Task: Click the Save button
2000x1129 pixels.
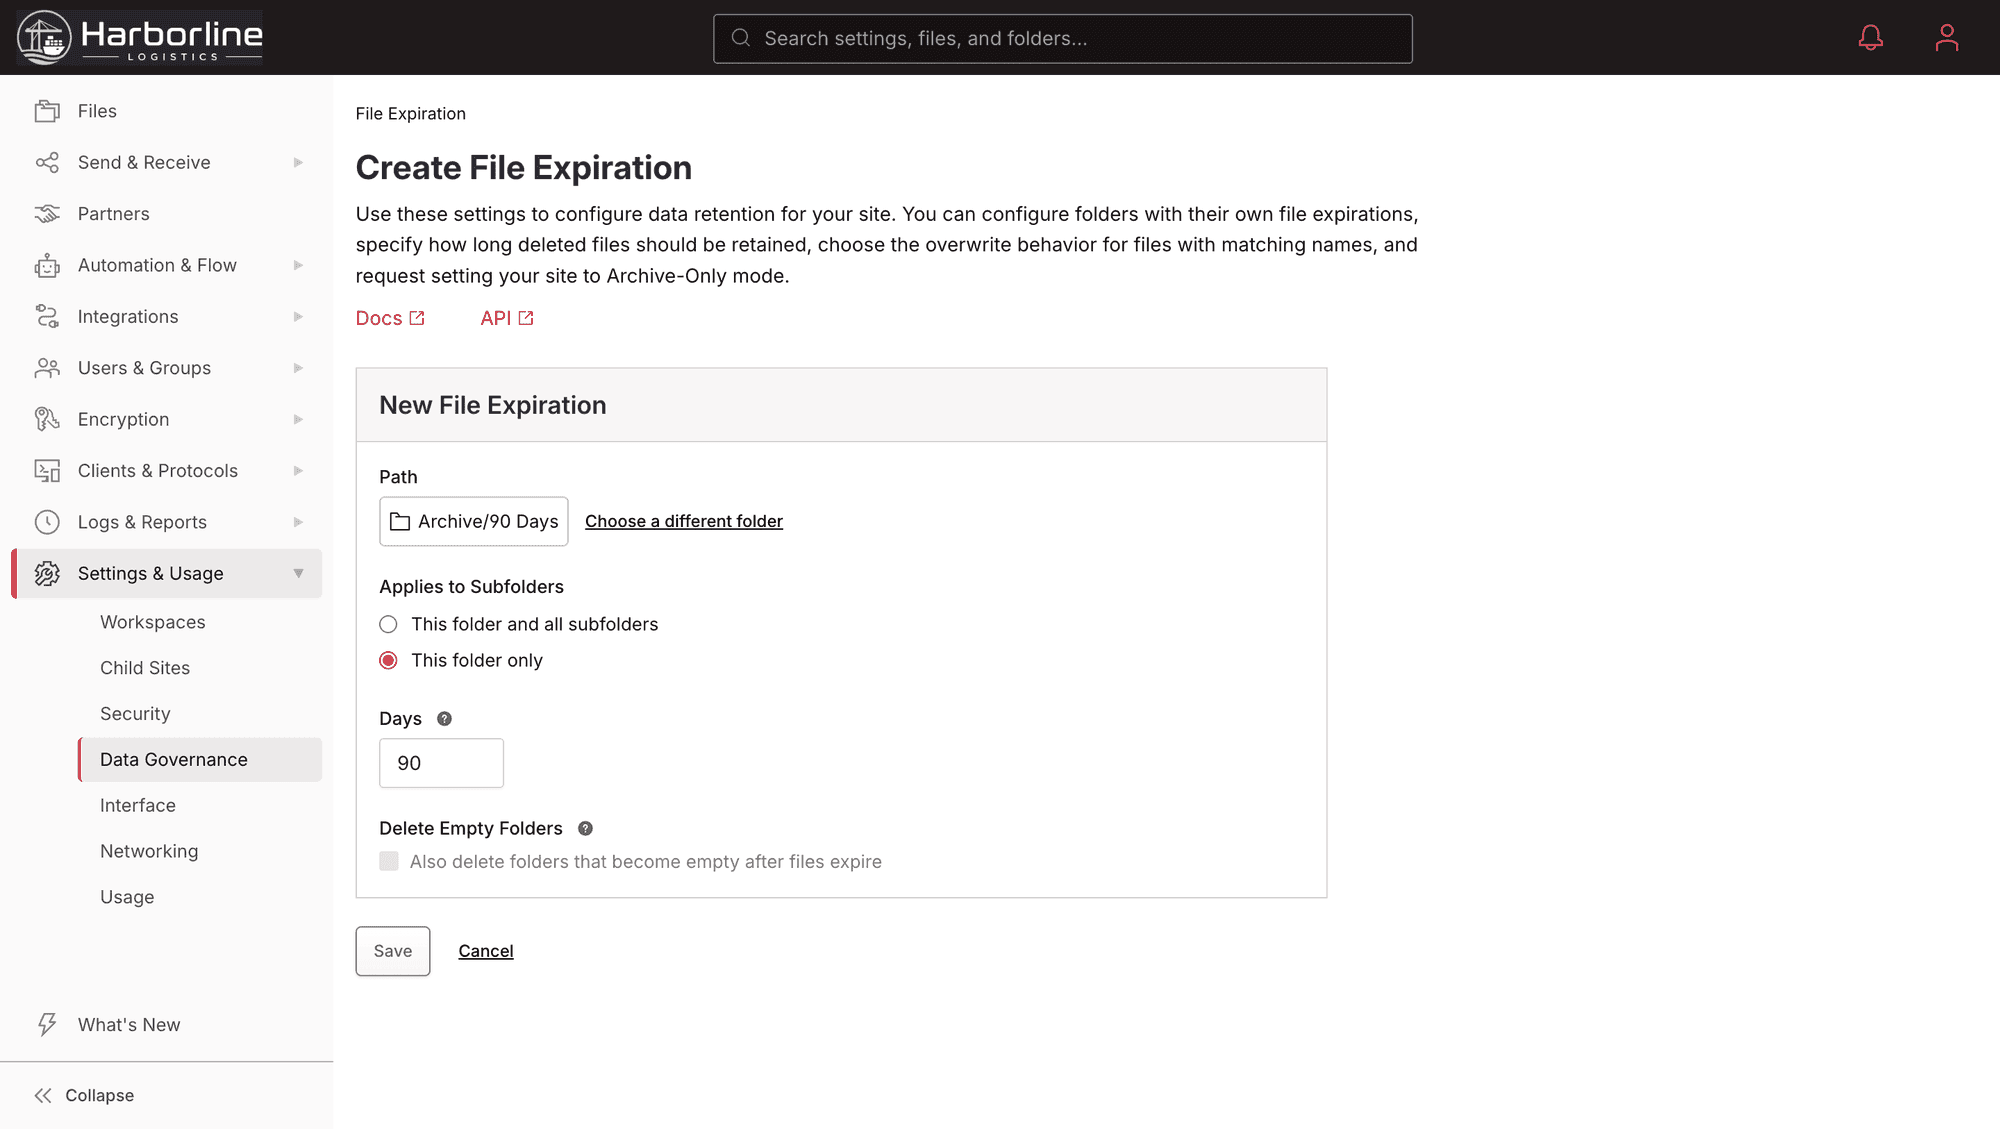Action: click(393, 951)
